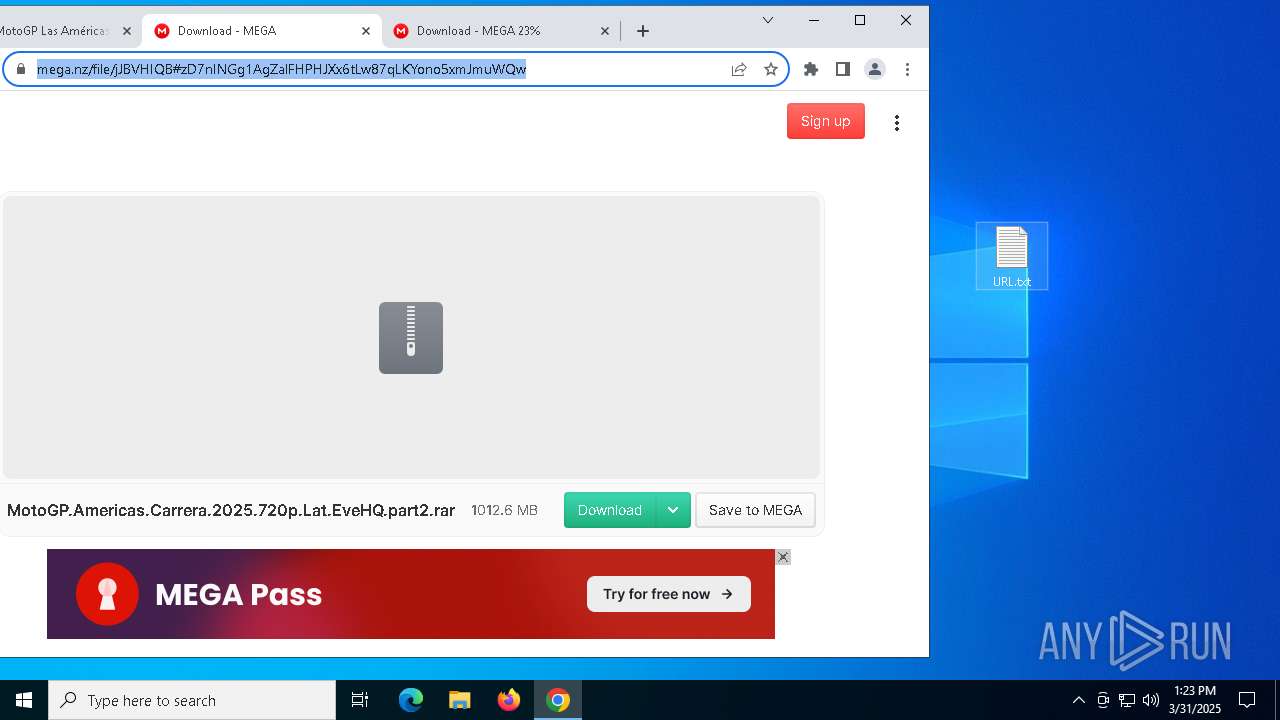Screen dimensions: 1280x720
Task: Click the taskbar search box
Action: pyautogui.click(x=192, y=700)
